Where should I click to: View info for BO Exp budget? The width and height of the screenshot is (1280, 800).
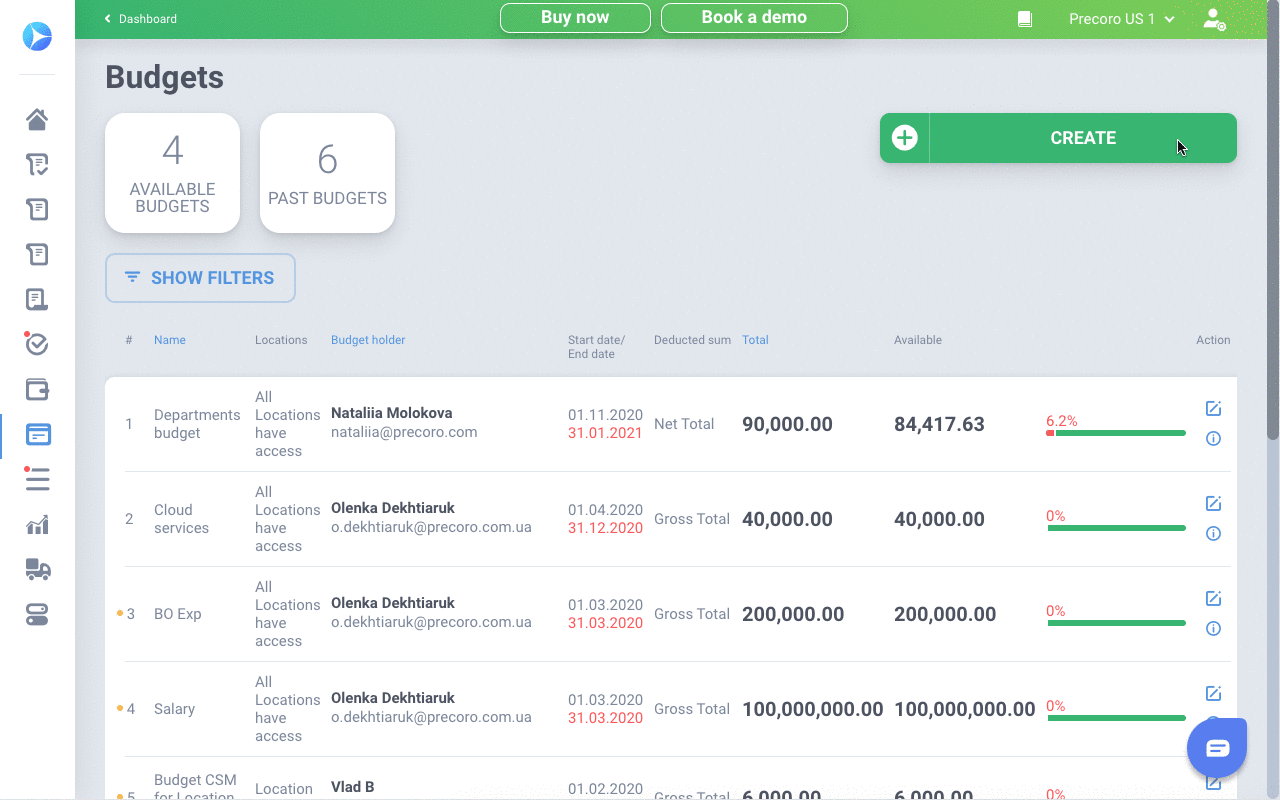(1213, 628)
